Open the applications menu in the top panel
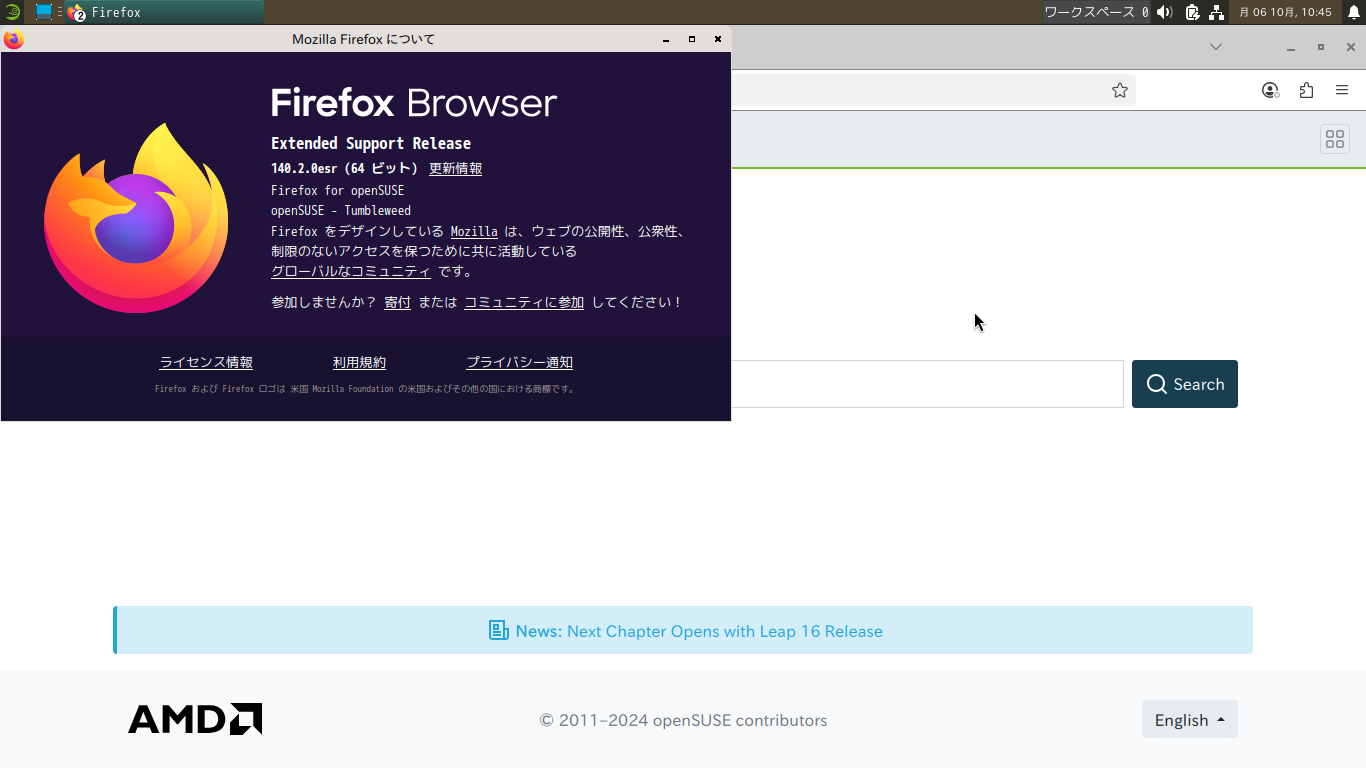 tap(12, 12)
